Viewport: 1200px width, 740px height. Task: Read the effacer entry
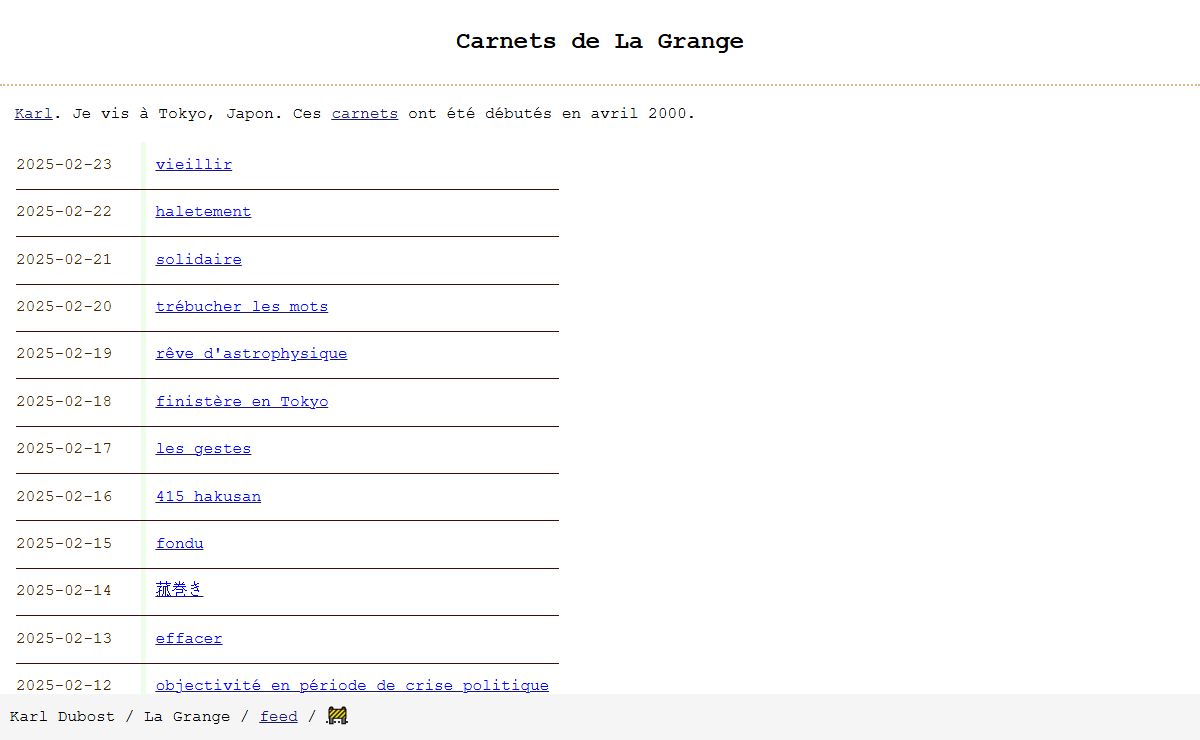coord(189,639)
